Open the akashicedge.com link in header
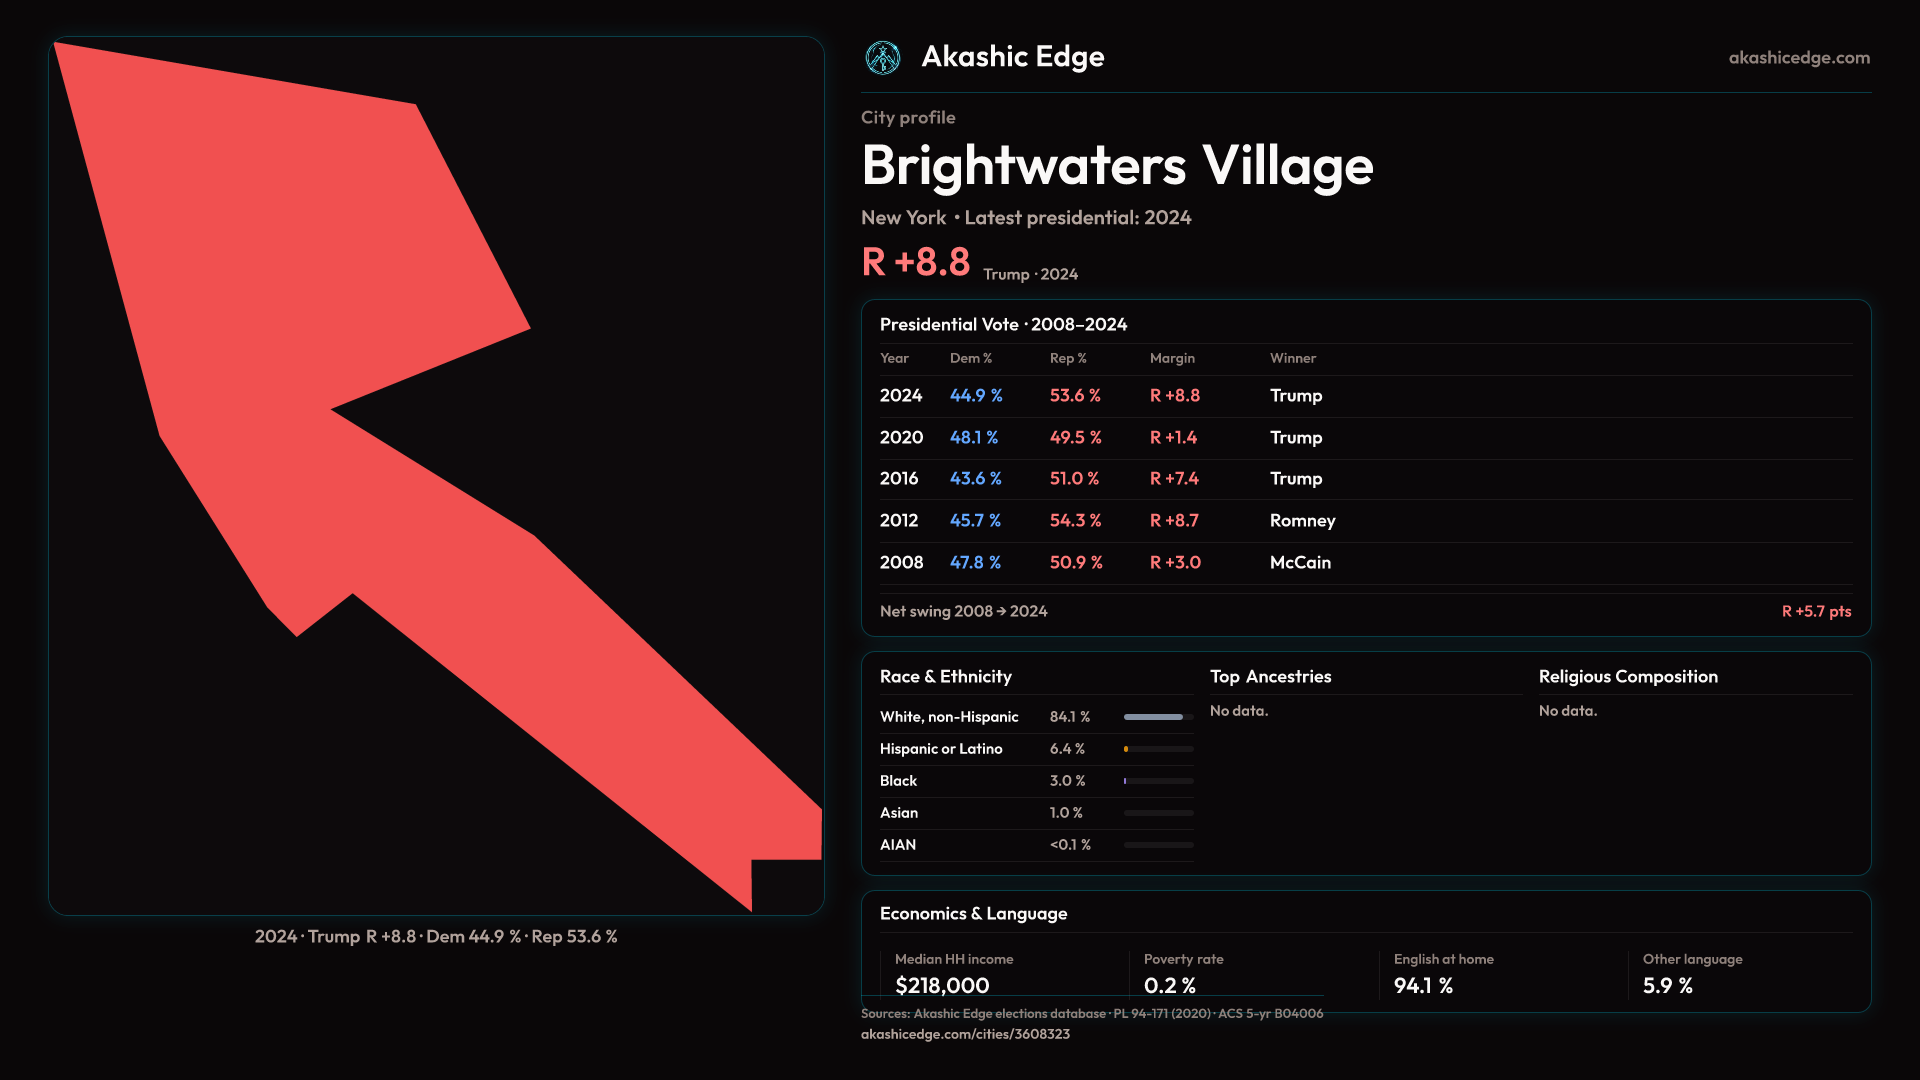Image resolution: width=1920 pixels, height=1080 pixels. click(1799, 58)
